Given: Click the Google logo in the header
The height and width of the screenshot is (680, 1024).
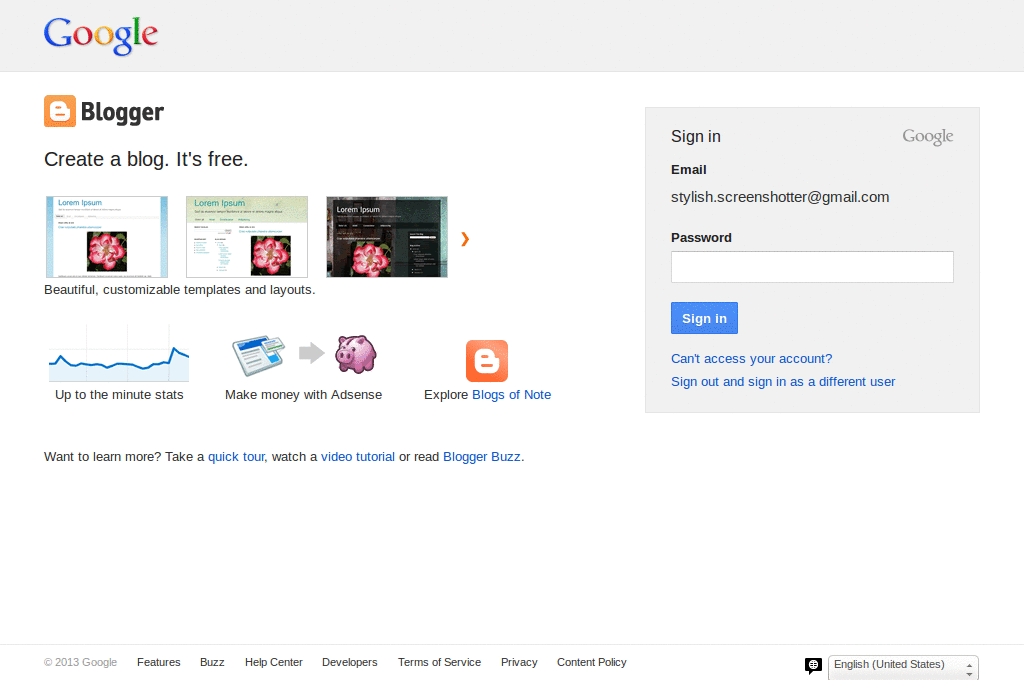Looking at the screenshot, I should [x=101, y=35].
